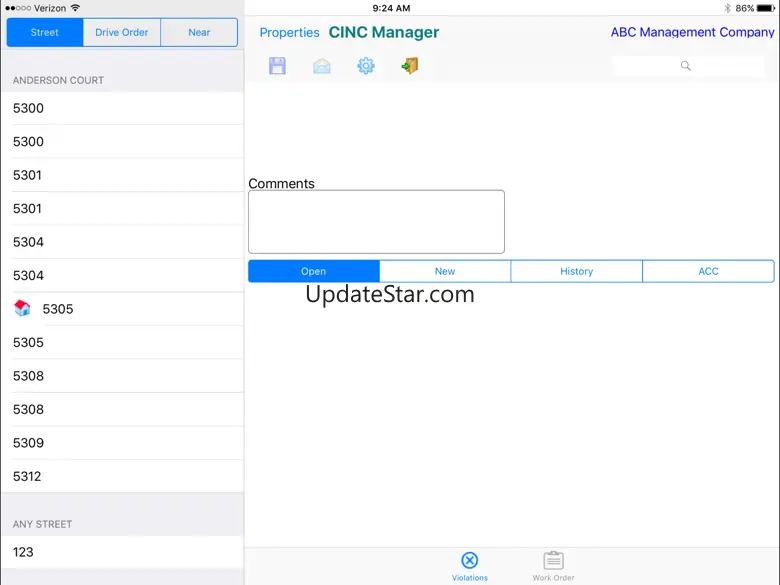
Task: Switch to Drive Order sorting
Action: click(x=122, y=32)
